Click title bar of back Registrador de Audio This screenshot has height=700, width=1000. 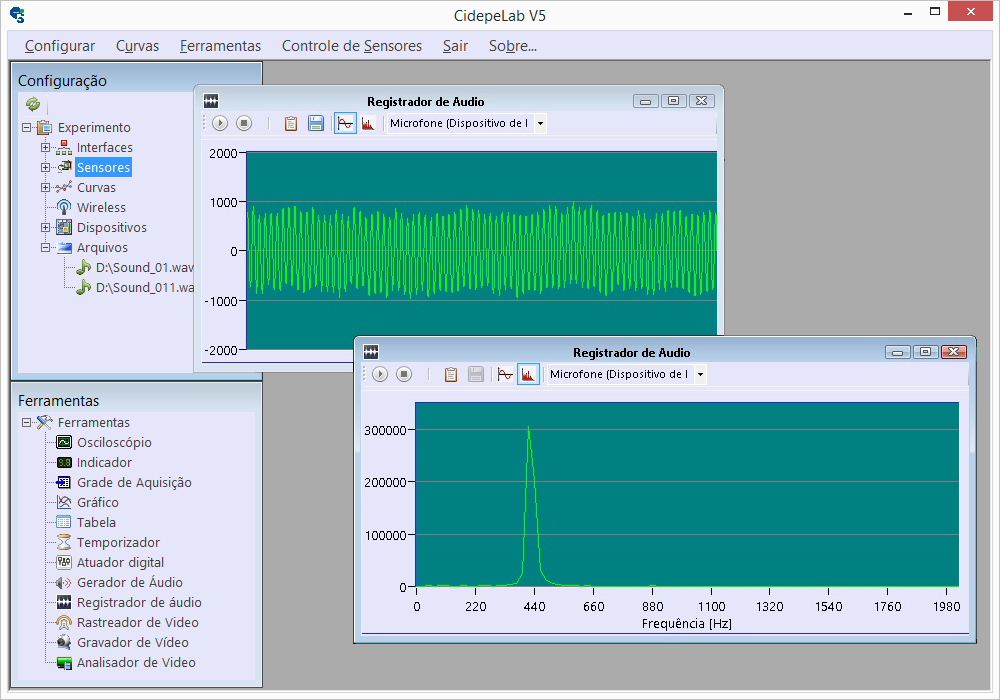click(x=425, y=101)
